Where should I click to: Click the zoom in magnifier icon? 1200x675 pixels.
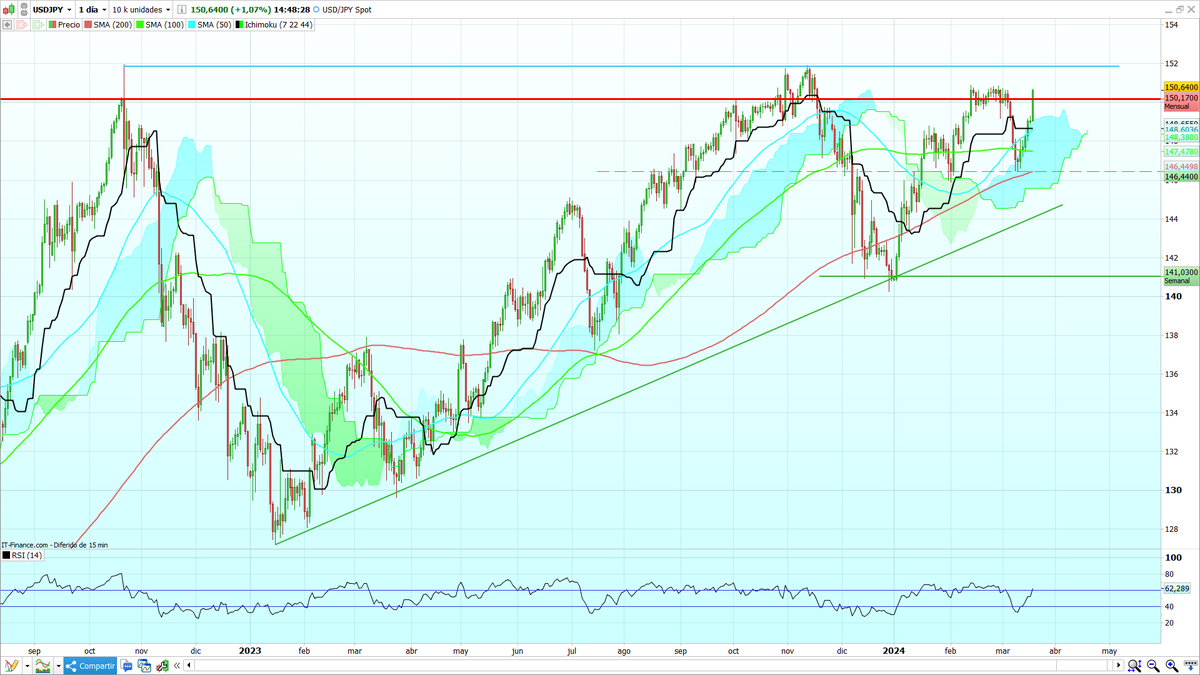coord(1172,666)
